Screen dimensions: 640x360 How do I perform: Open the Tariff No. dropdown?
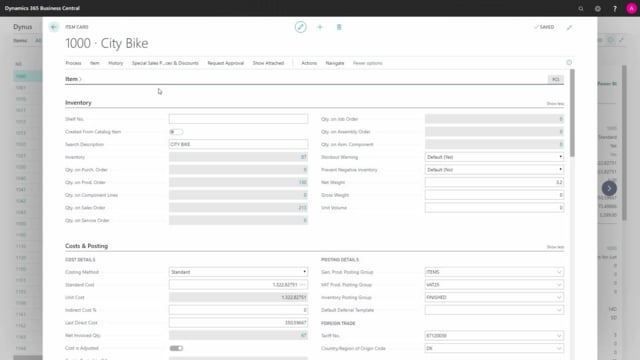coord(559,336)
